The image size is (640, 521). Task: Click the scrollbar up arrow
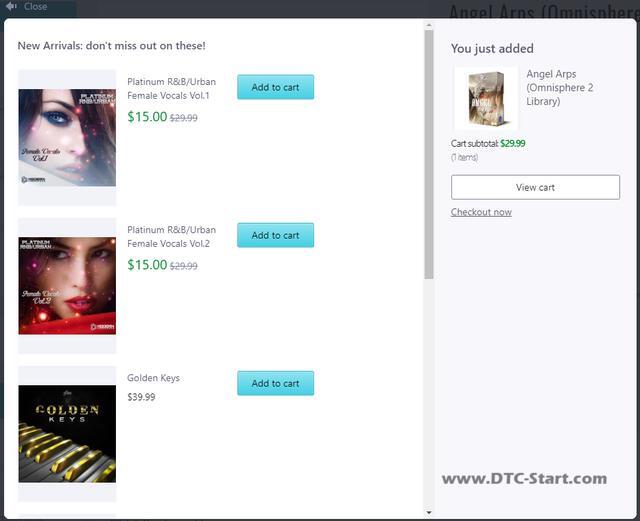[429, 26]
